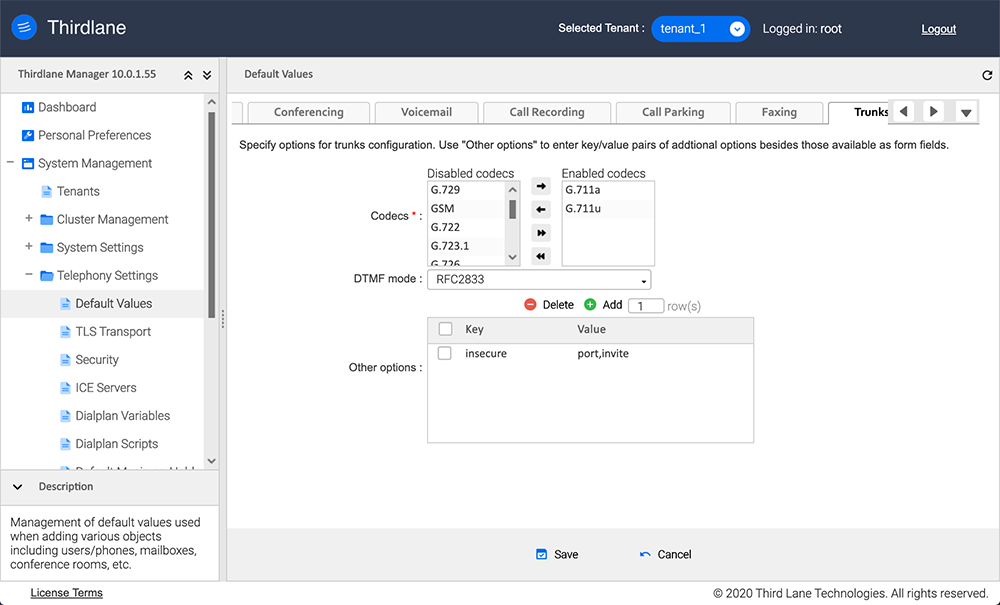Open the License Terms link
1000x605 pixels.
click(x=66, y=593)
